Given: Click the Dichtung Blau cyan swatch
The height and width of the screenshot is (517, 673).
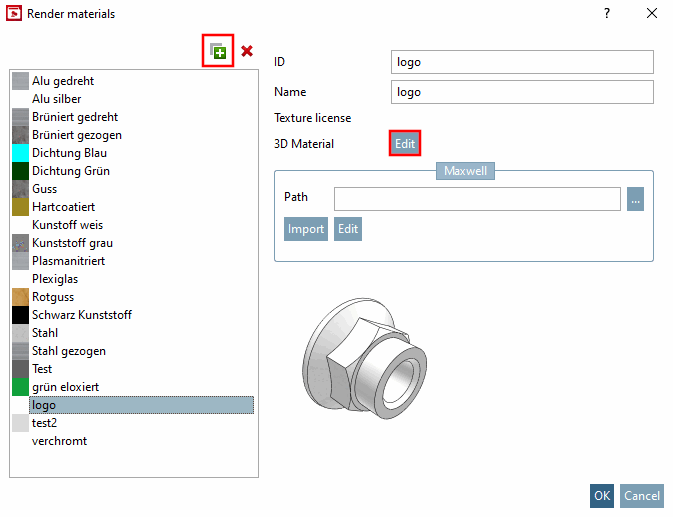Looking at the screenshot, I should click(x=20, y=153).
